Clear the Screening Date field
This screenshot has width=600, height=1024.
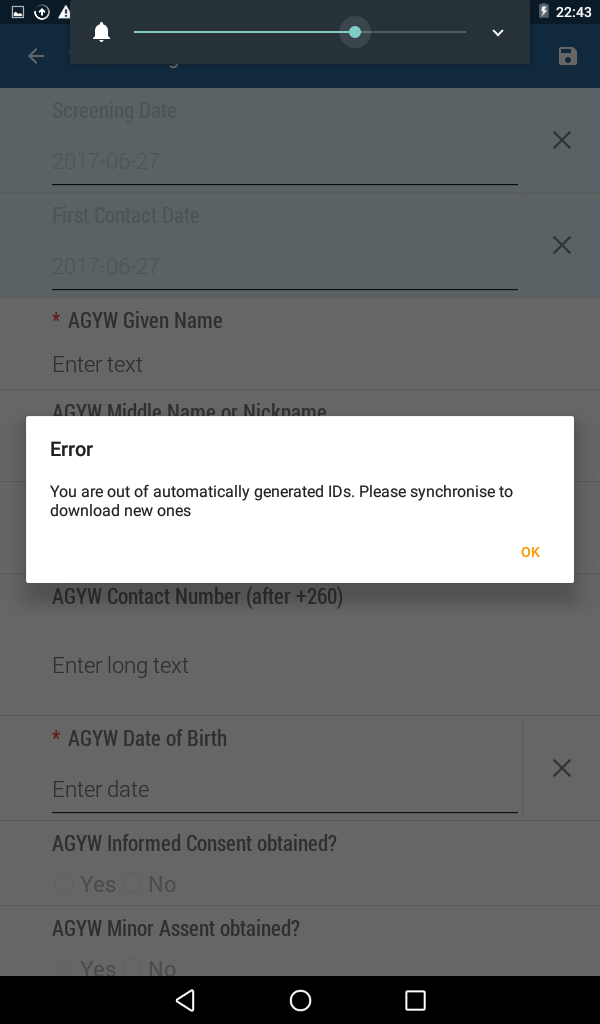tap(561, 140)
